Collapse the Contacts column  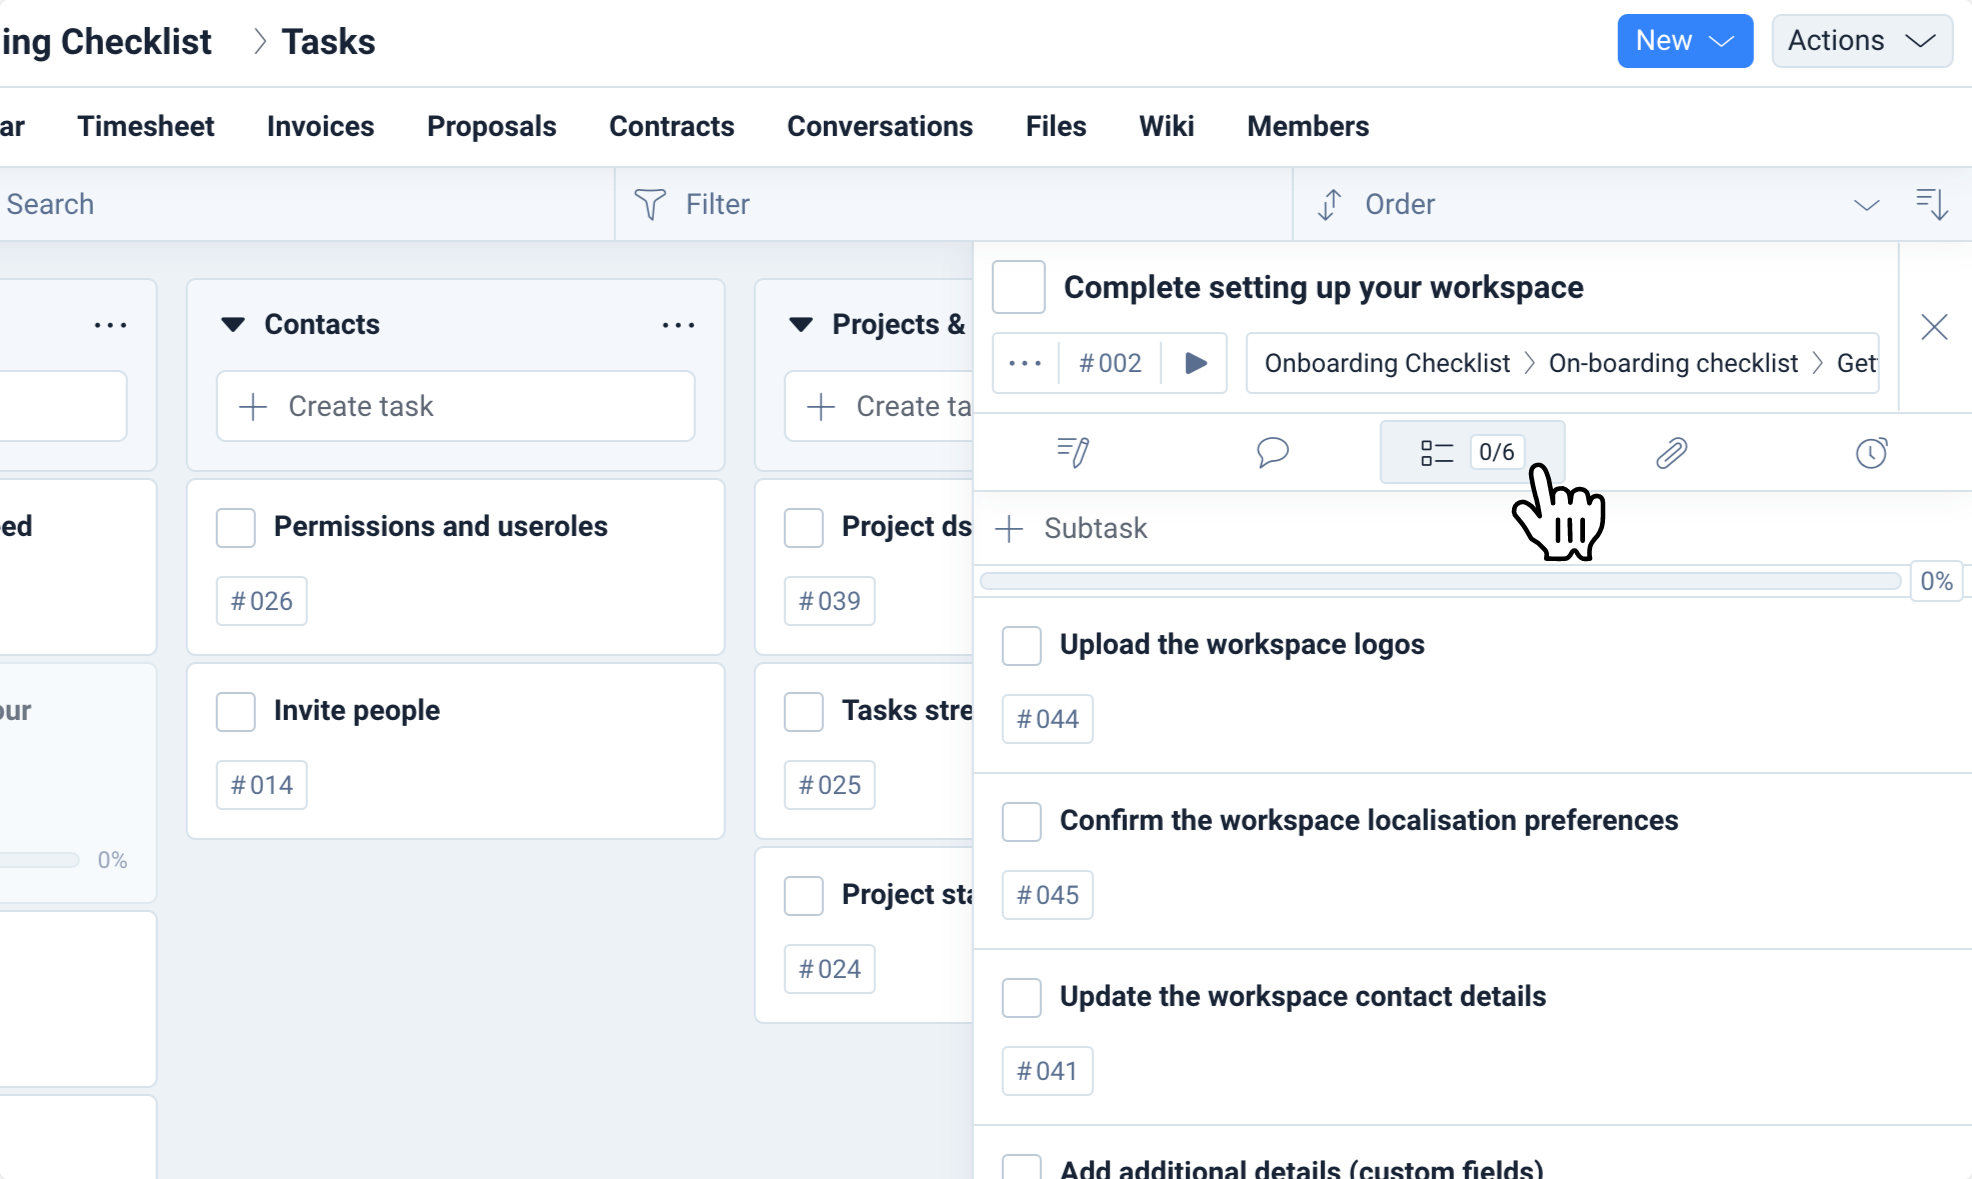233,325
